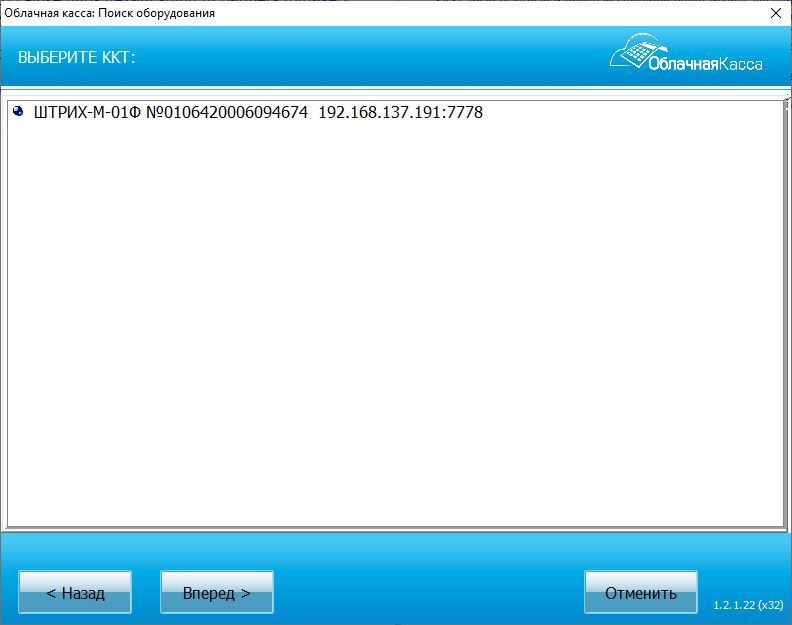Image resolution: width=792 pixels, height=625 pixels.
Task: Click the cloud cash register logo icon
Action: [637, 51]
